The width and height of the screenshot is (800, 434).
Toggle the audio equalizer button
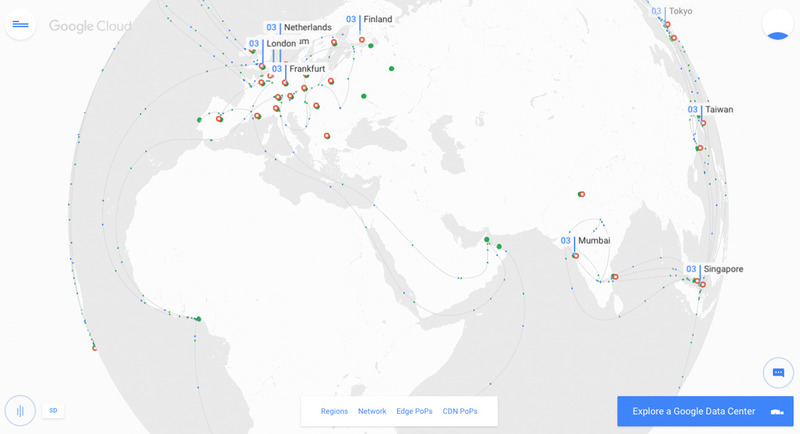pos(20,411)
